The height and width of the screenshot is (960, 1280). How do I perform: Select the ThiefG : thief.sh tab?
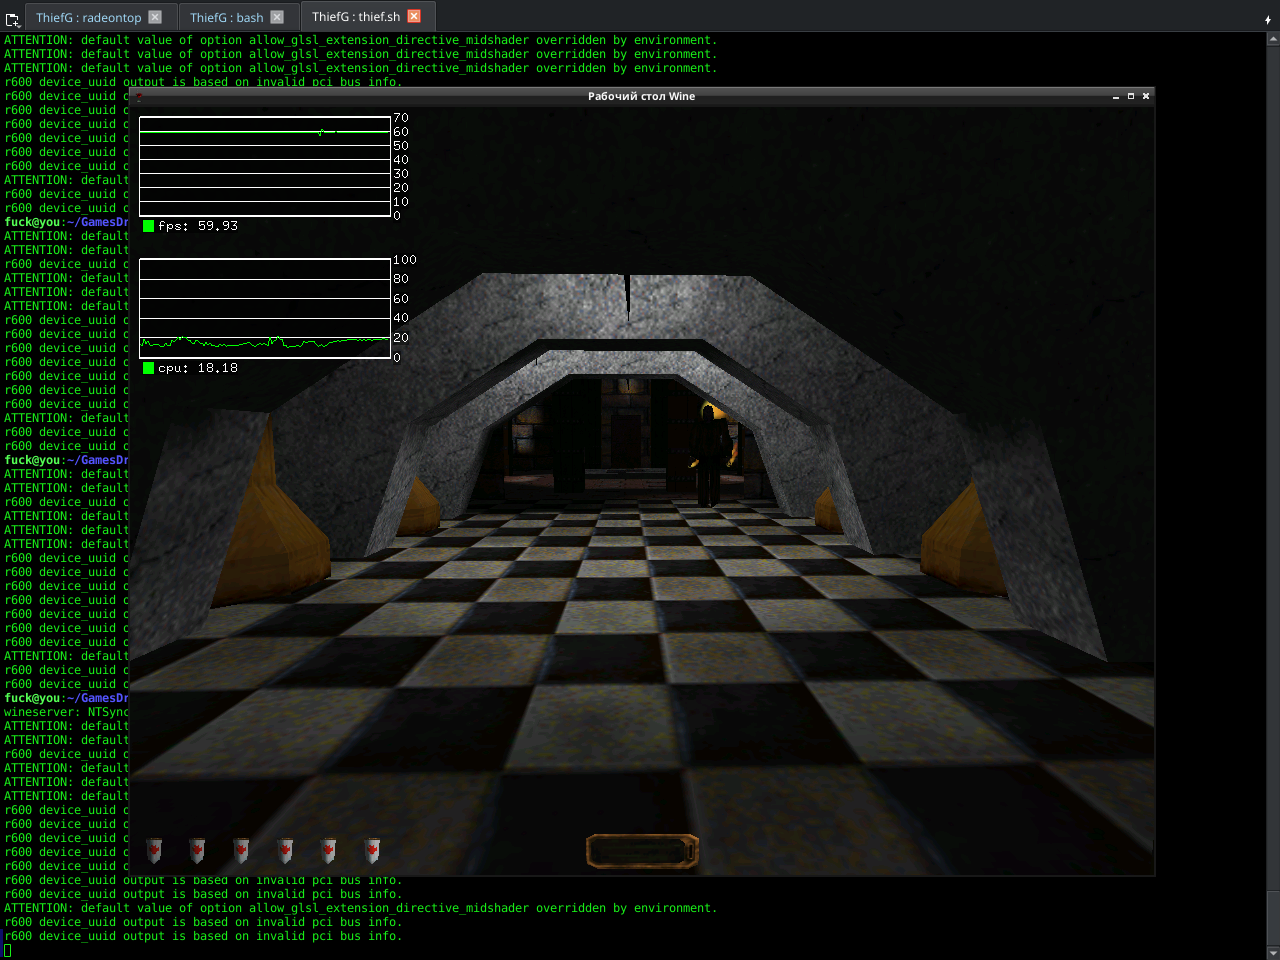(x=367, y=16)
